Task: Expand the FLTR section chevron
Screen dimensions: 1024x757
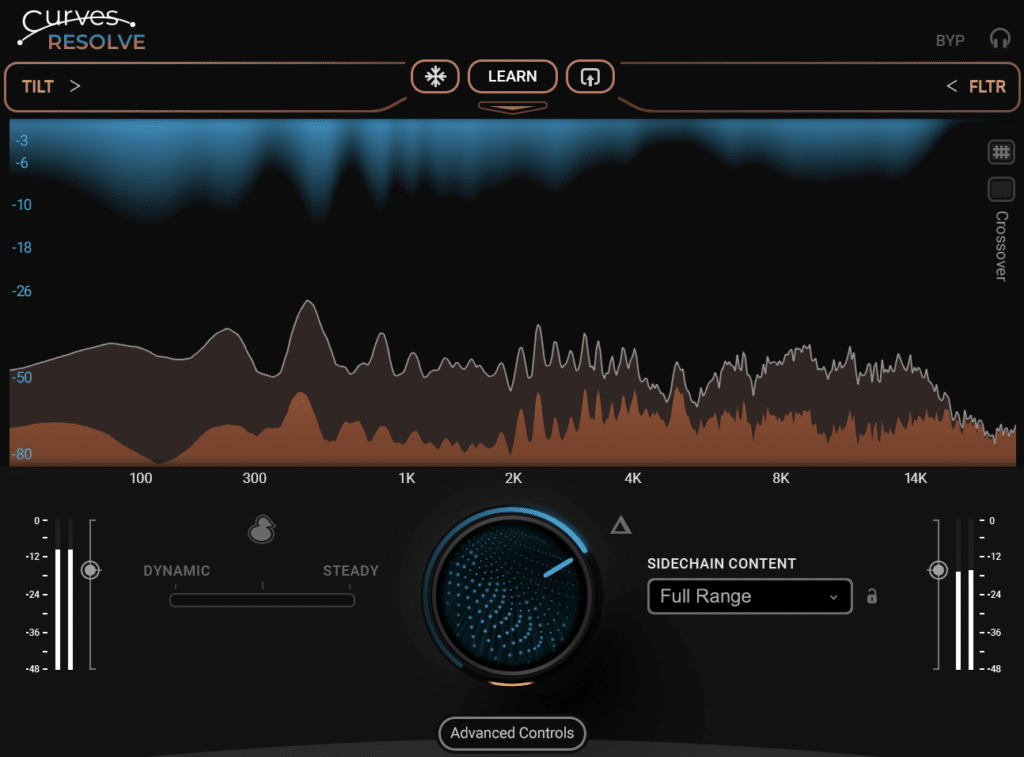Action: 950,86
